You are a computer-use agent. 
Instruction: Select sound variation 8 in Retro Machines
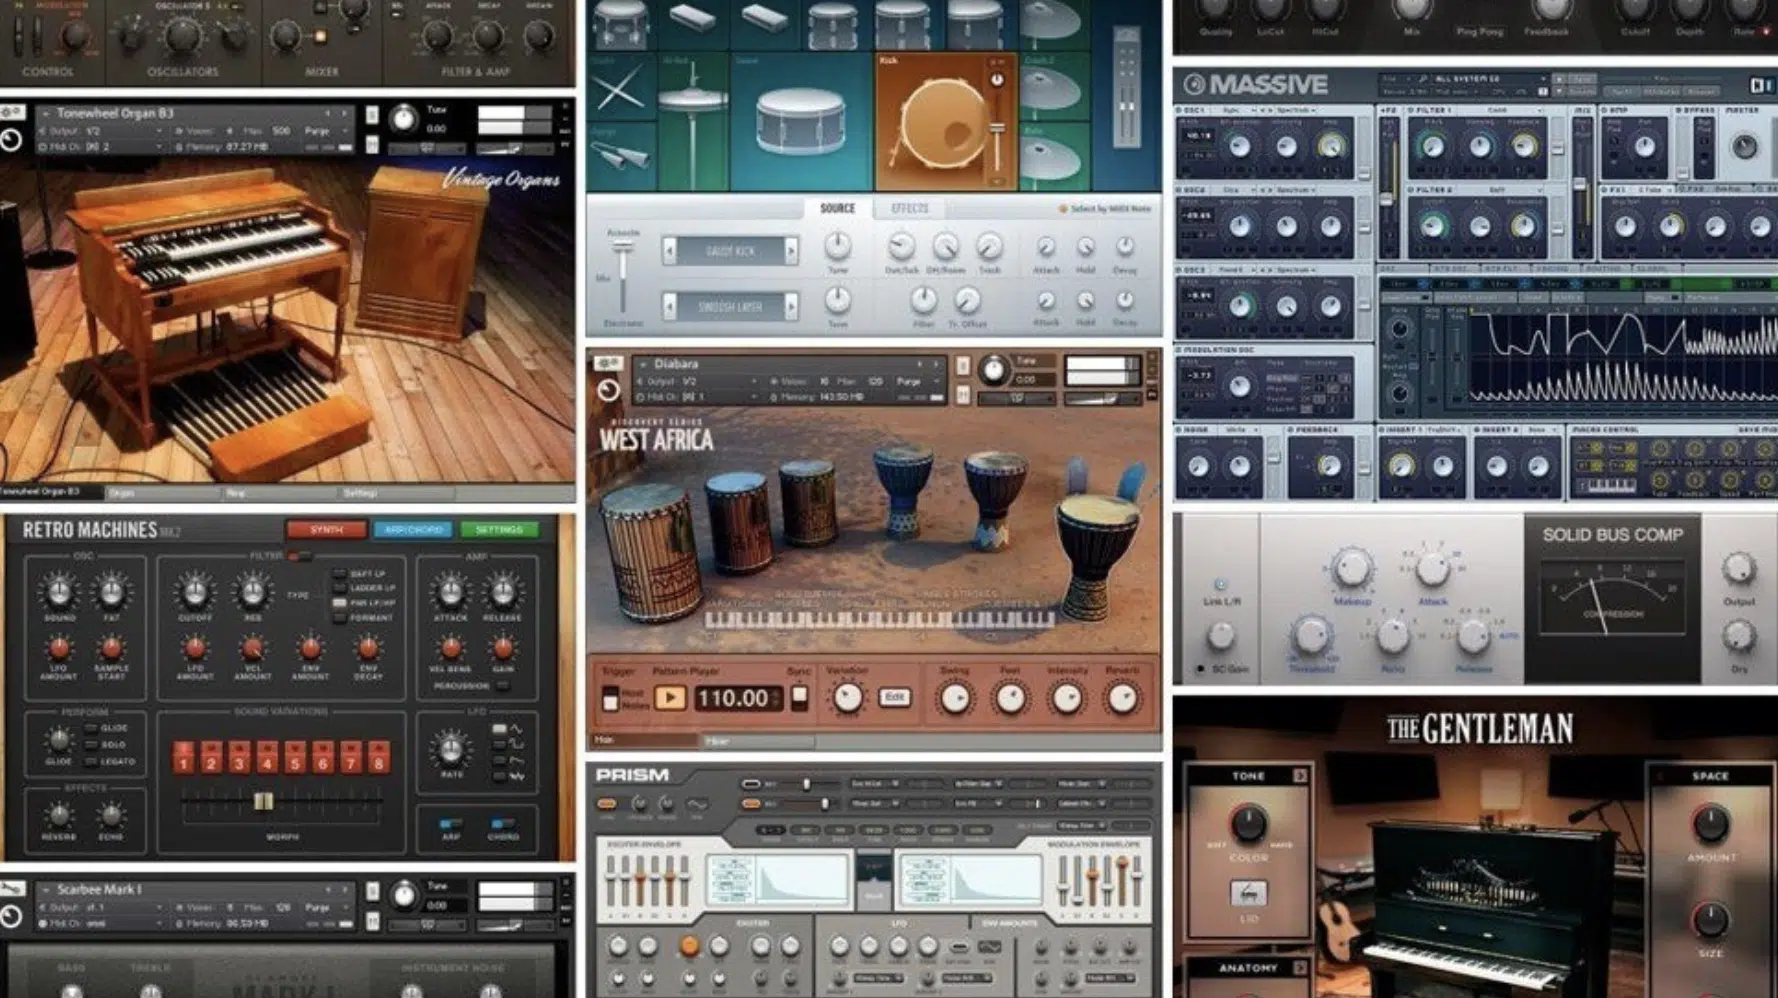(x=379, y=757)
